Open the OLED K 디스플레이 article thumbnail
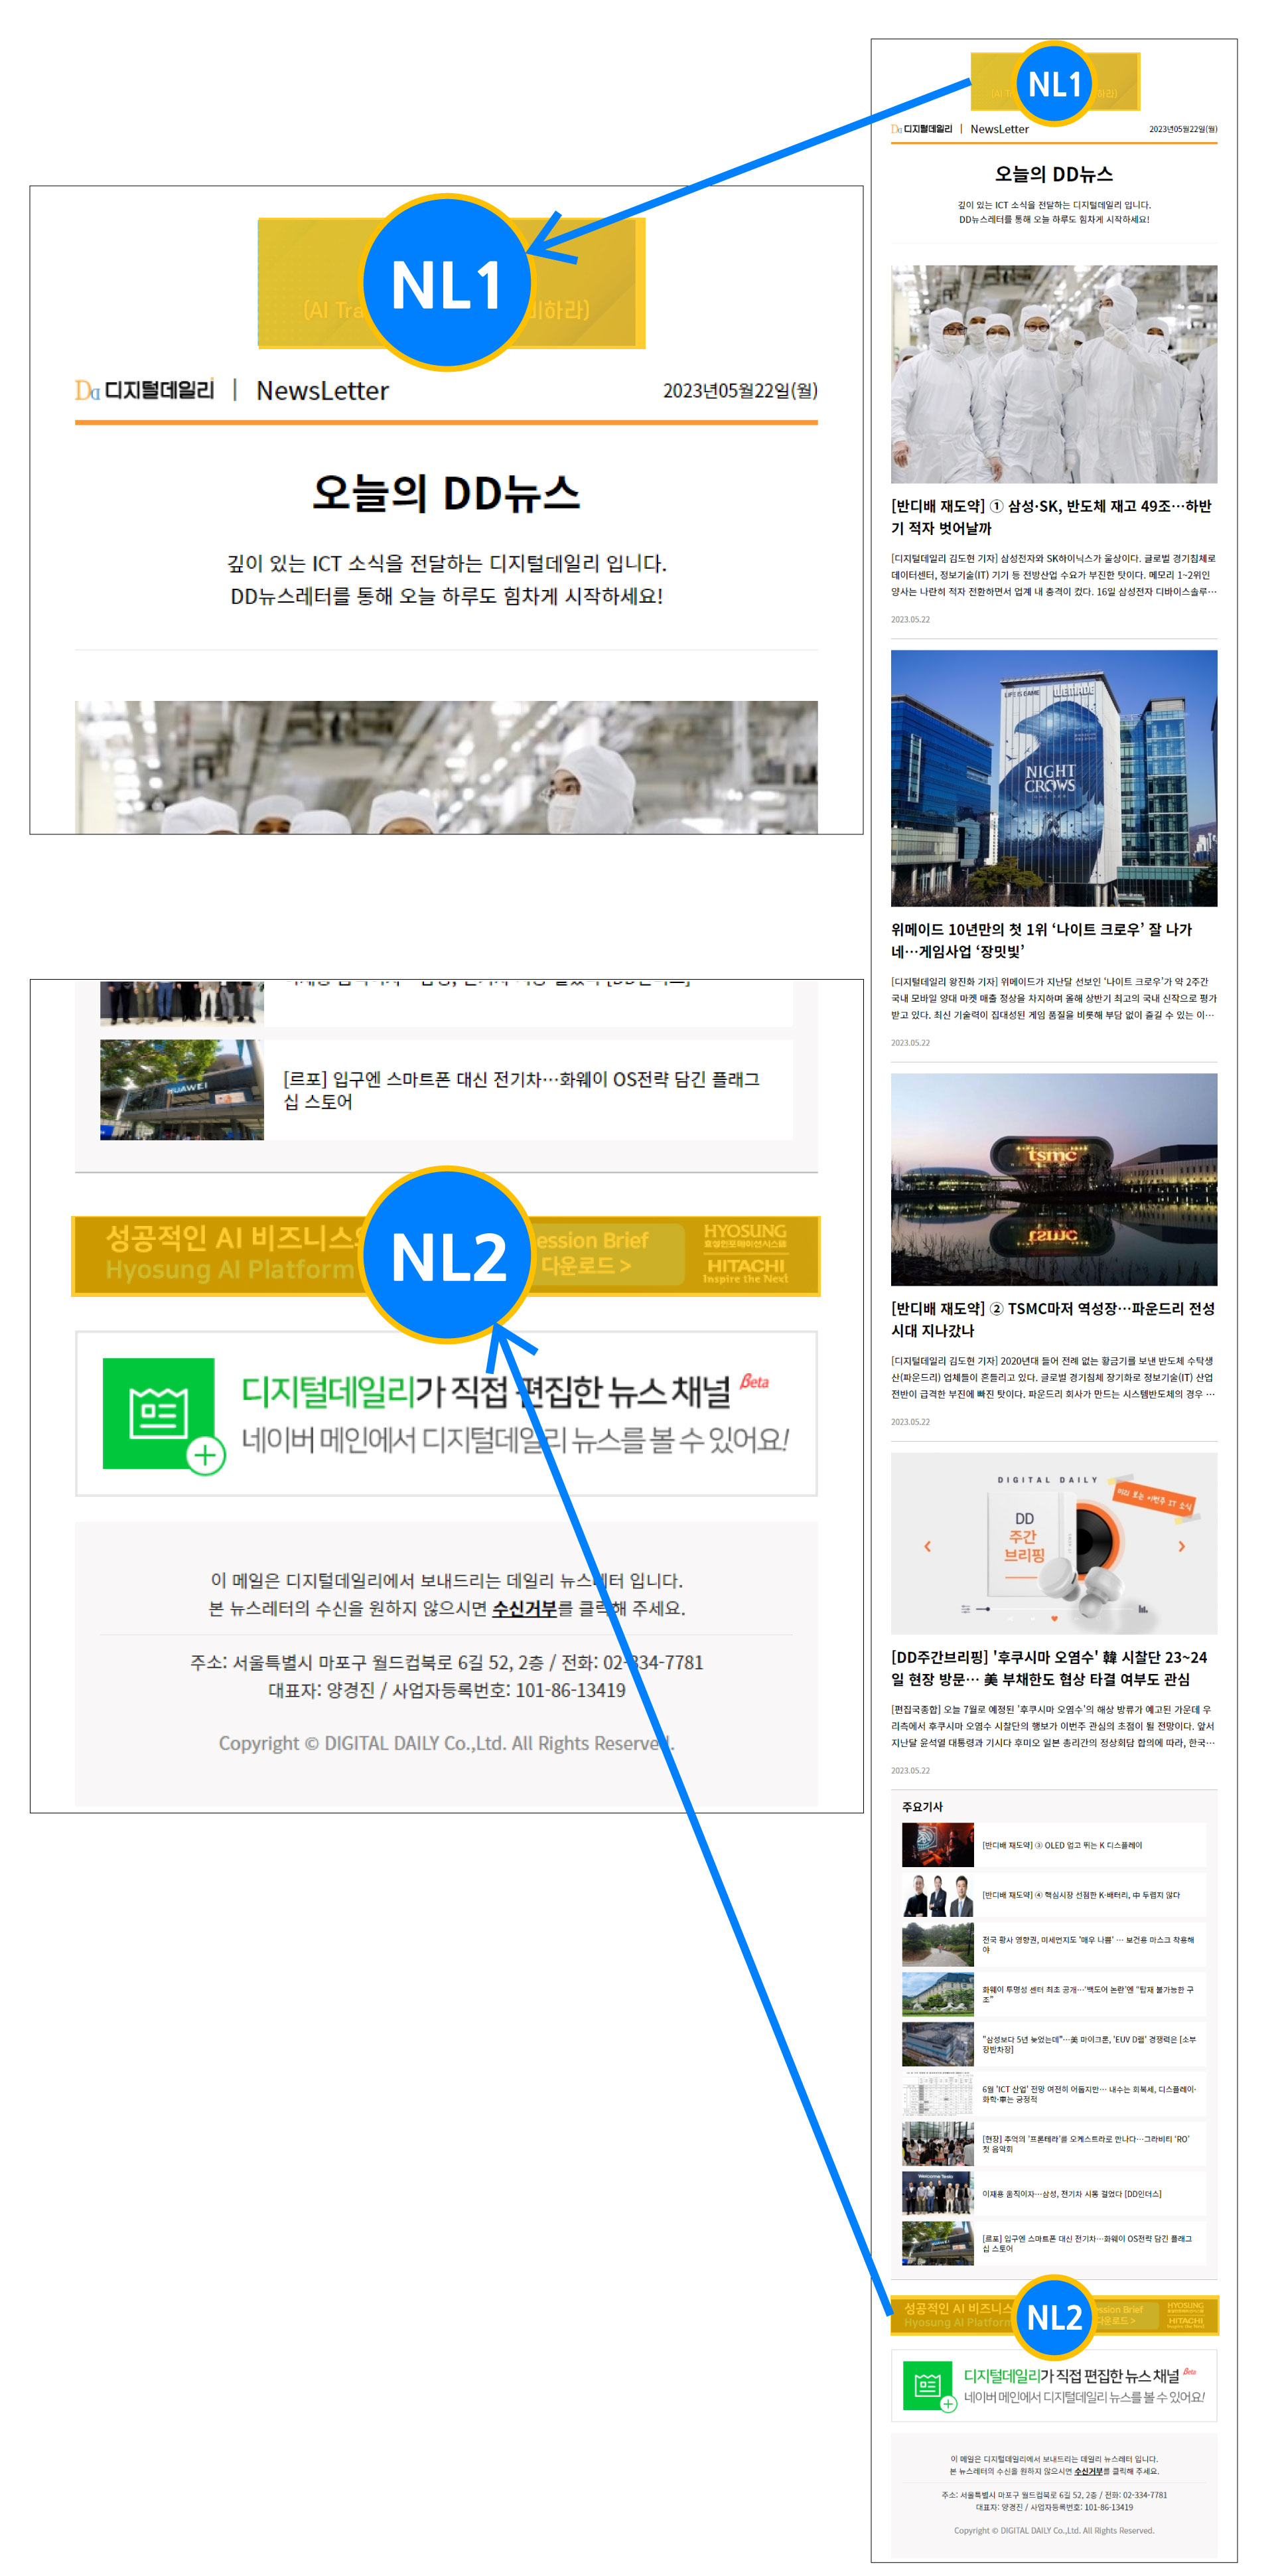This screenshot has height=2576, width=1274. coord(937,1844)
